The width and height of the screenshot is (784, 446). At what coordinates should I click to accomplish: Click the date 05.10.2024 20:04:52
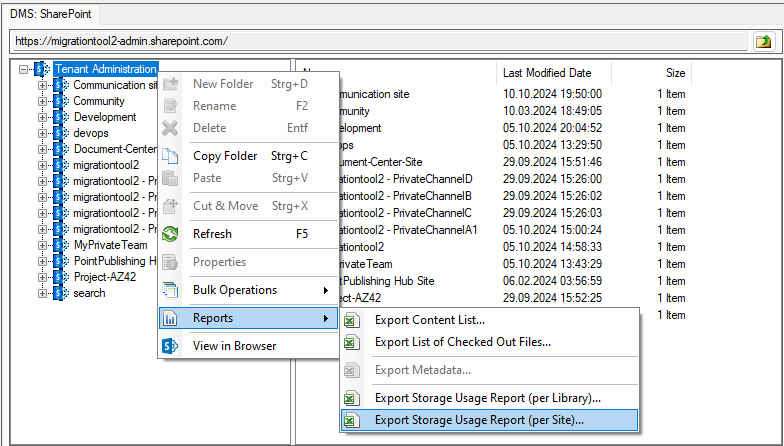pyautogui.click(x=552, y=128)
